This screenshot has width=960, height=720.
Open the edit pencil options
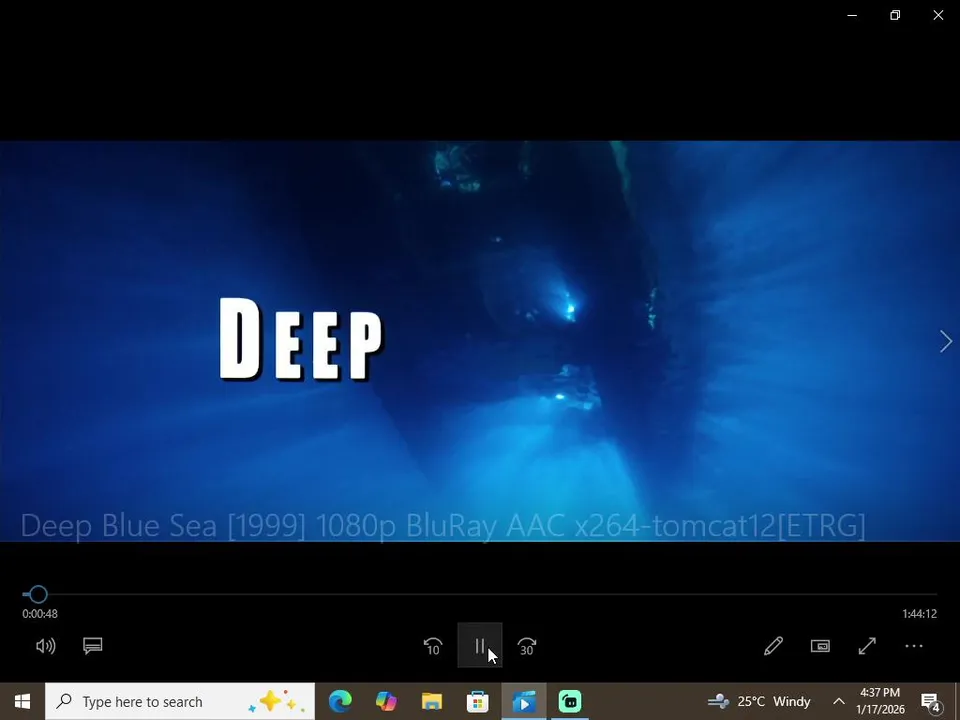point(773,646)
